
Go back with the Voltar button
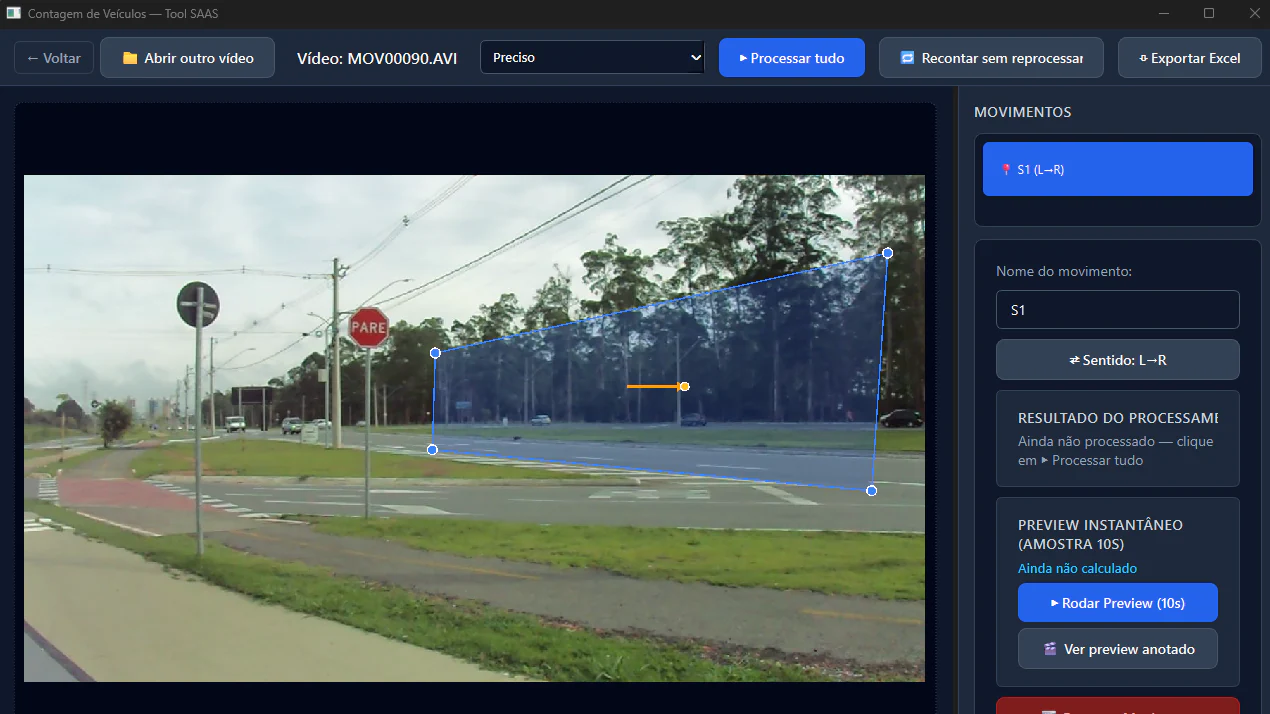click(x=54, y=58)
